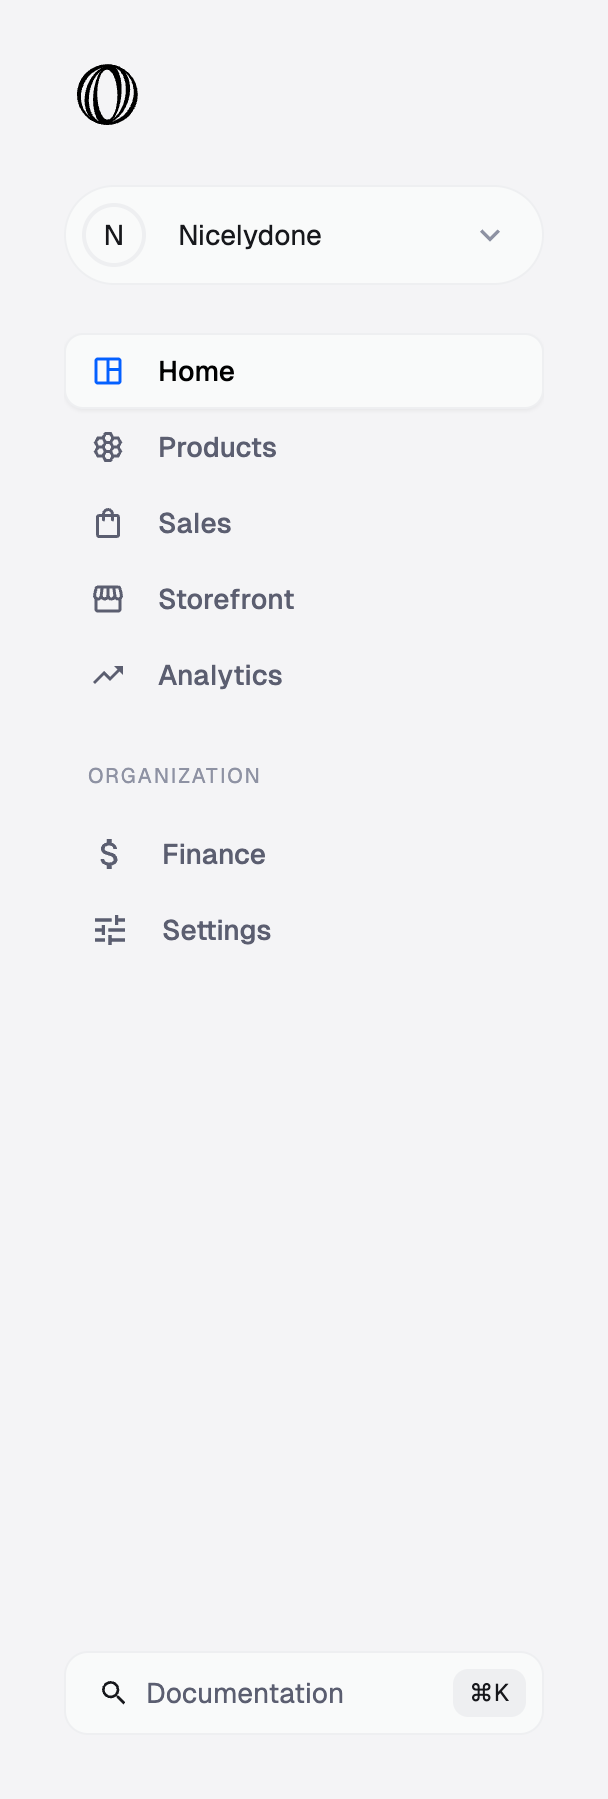Viewport: 608px width, 1799px height.
Task: Click the ⌘K shortcut badge
Action: (x=489, y=1693)
